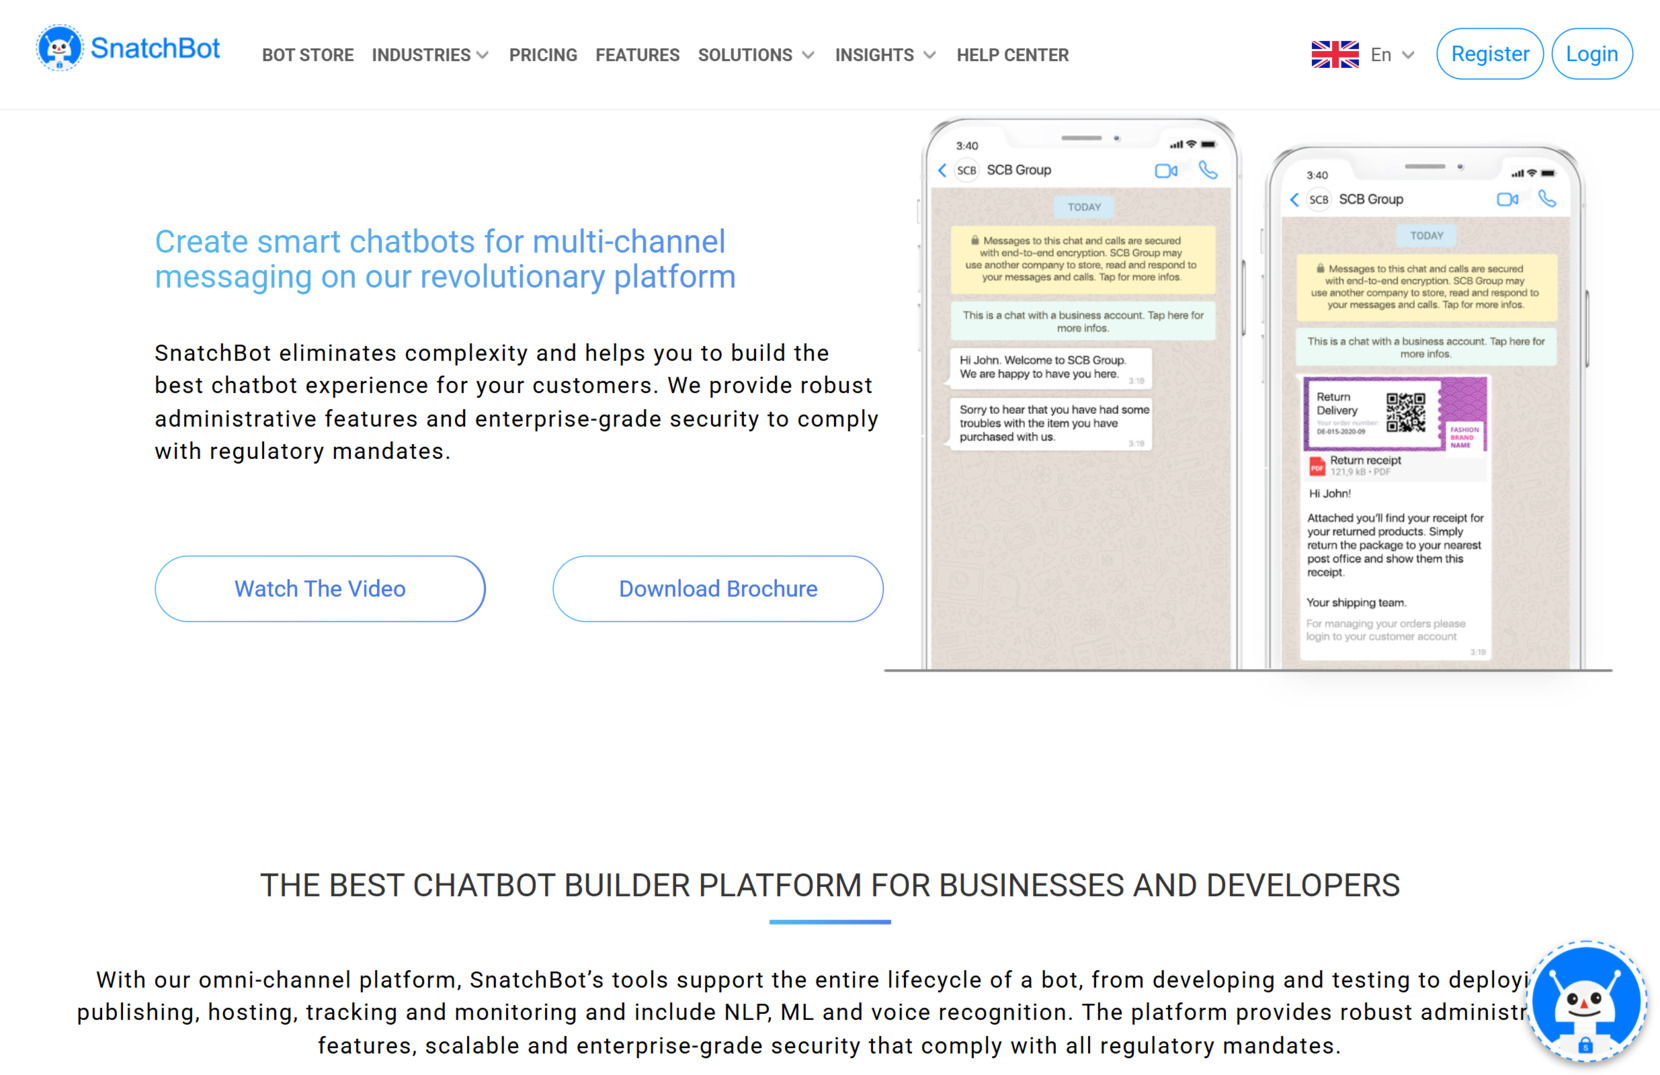Click the British flag language icon
Image resolution: width=1660 pixels, height=1075 pixels.
click(1335, 54)
